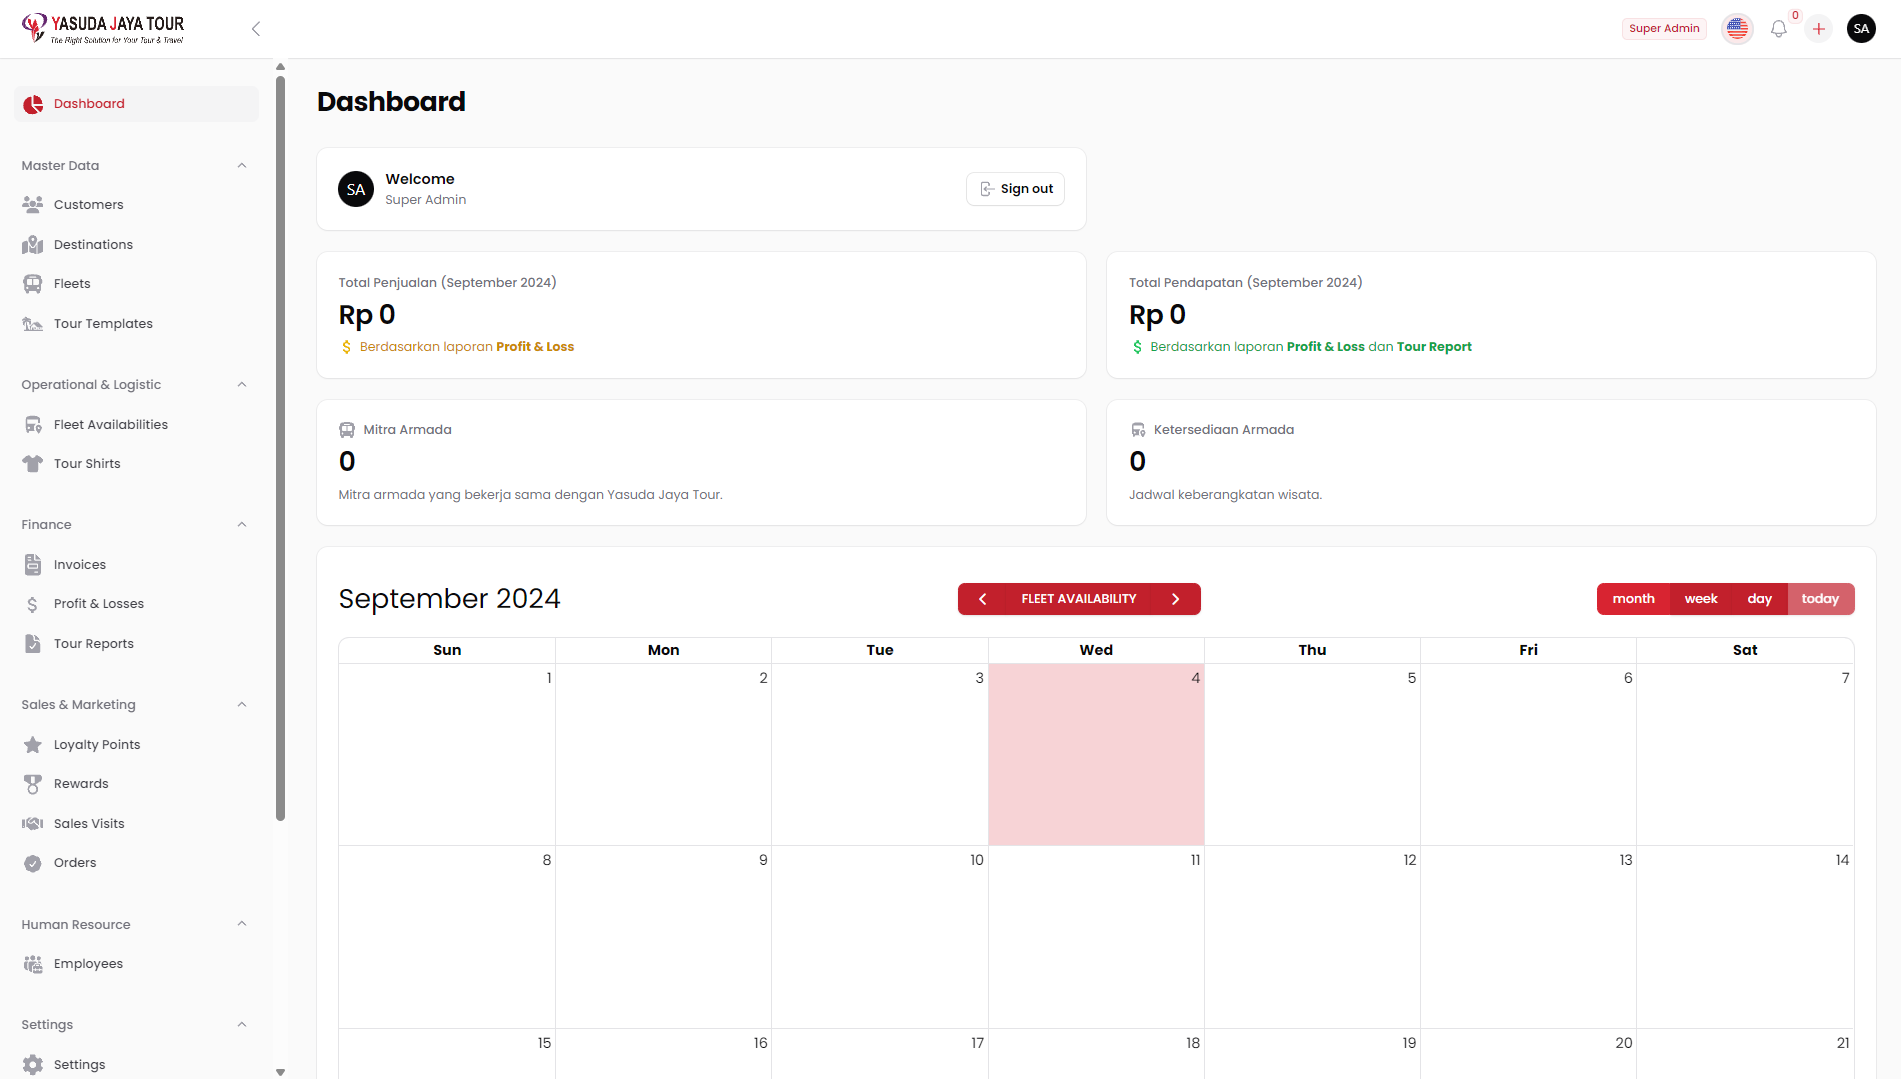The image size is (1901, 1079).
Task: Click the Yasuda Jaya Tour logo
Action: [103, 29]
